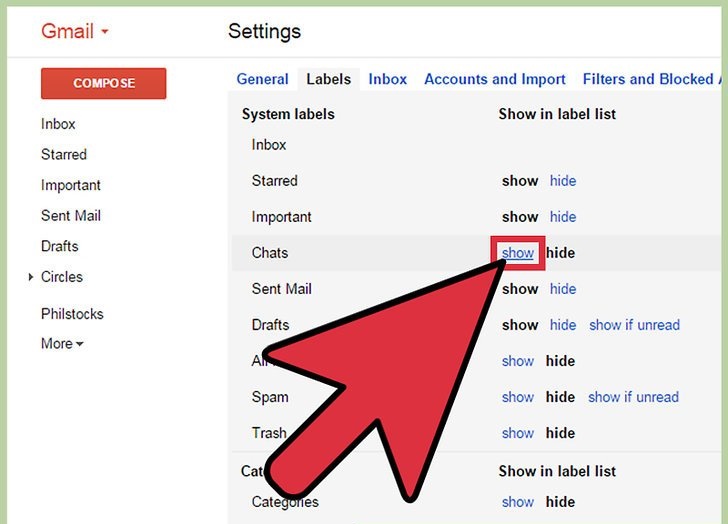Hide the Categories label
Image resolution: width=728 pixels, height=524 pixels.
click(560, 502)
